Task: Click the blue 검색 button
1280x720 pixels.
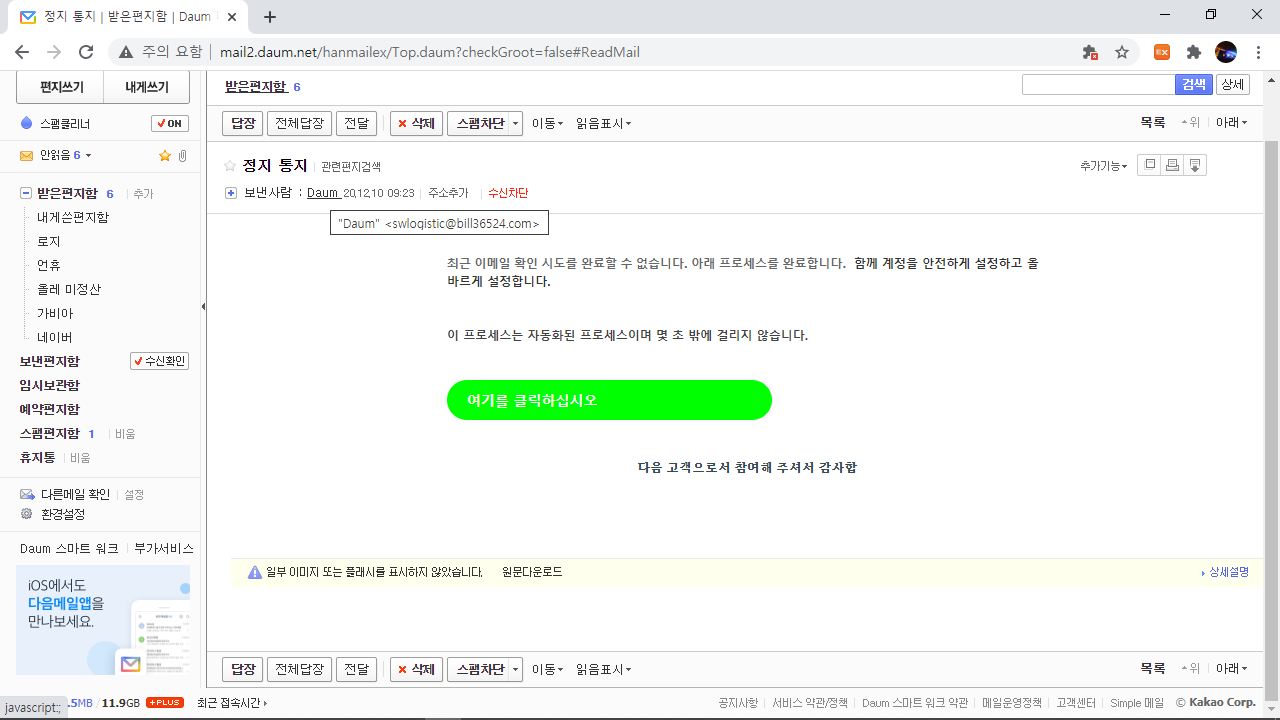Action: coord(1194,85)
